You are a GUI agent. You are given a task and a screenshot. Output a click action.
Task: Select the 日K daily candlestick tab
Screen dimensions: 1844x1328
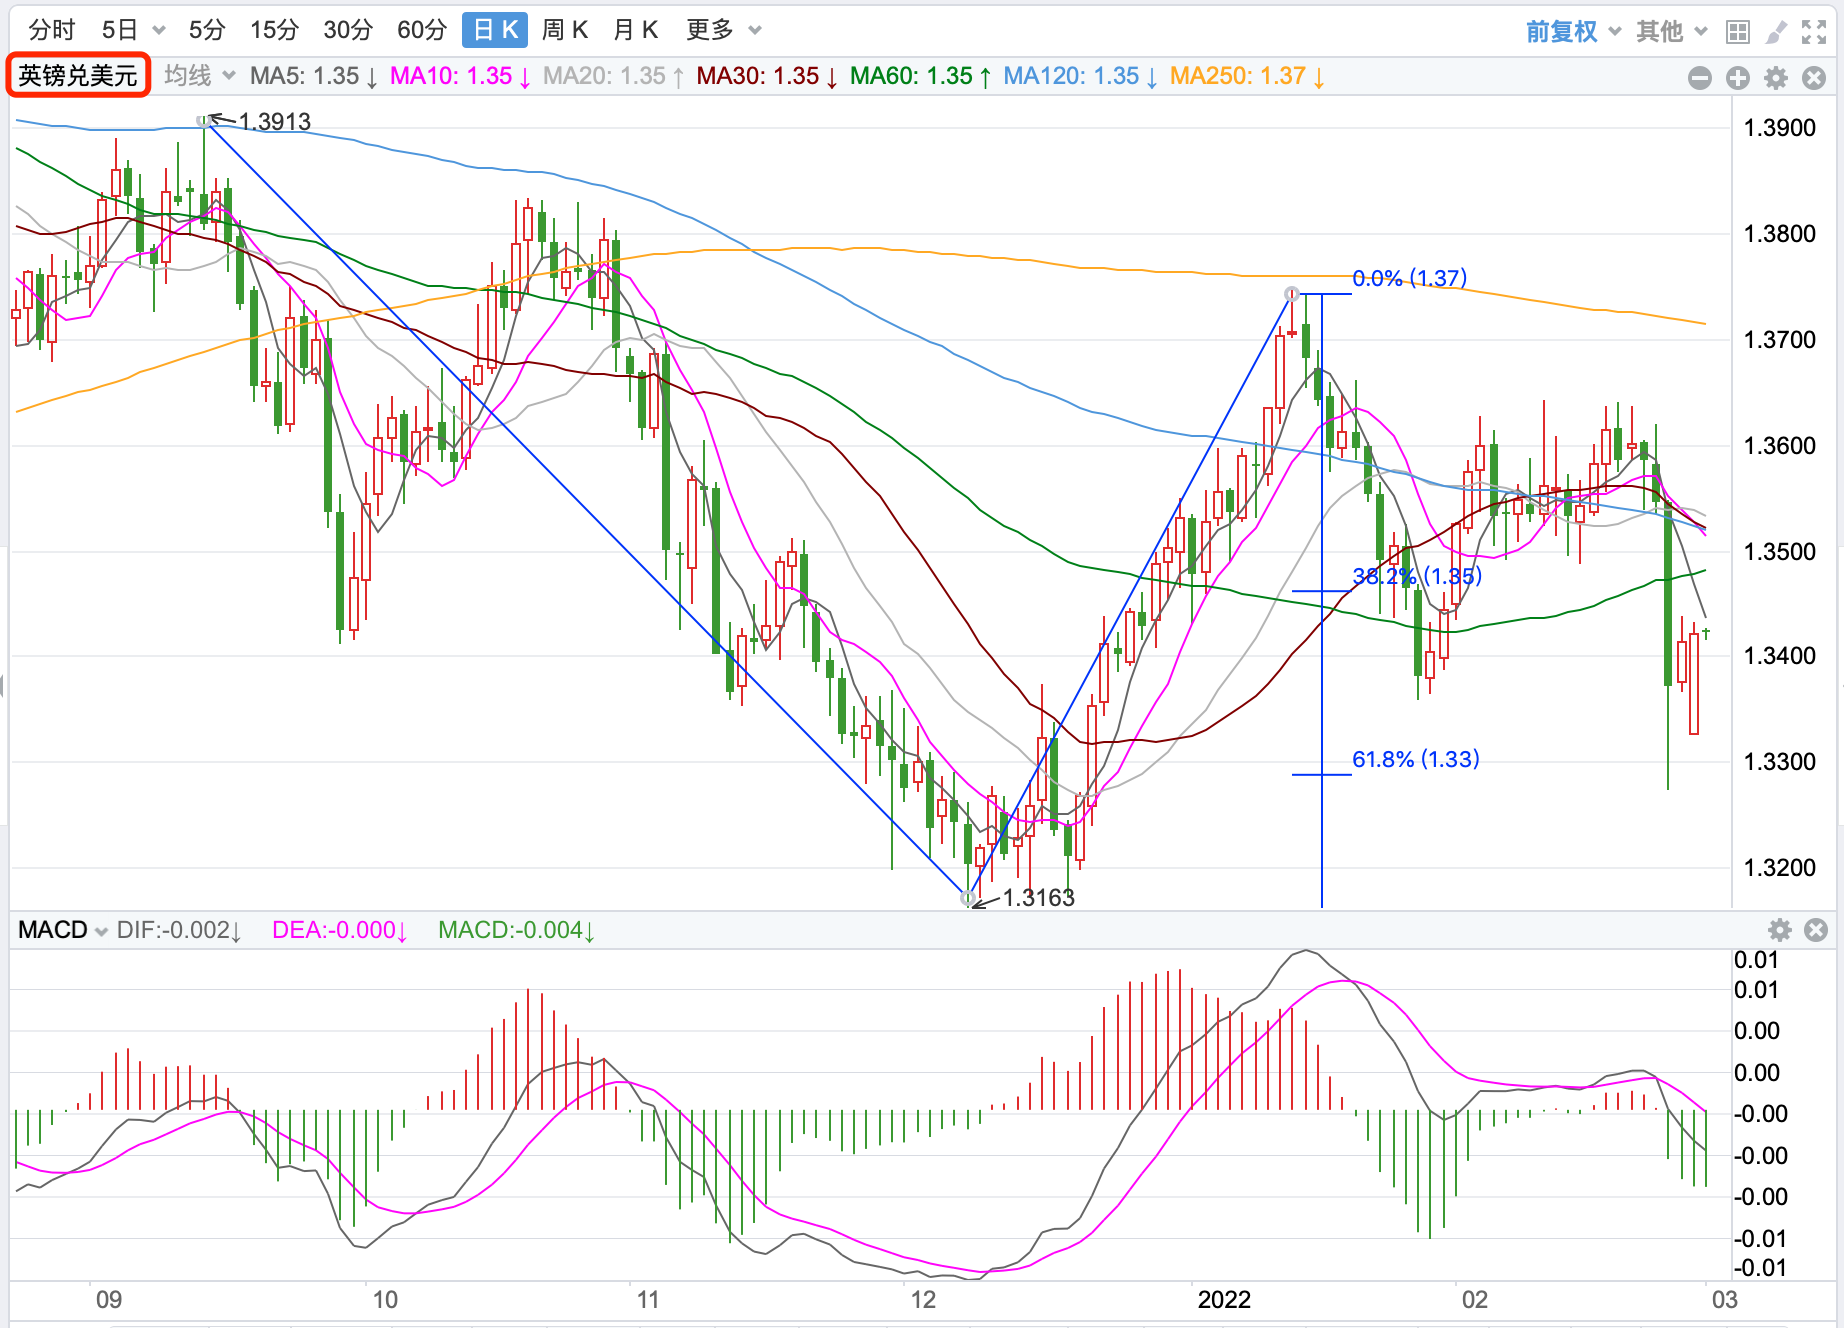(x=495, y=30)
